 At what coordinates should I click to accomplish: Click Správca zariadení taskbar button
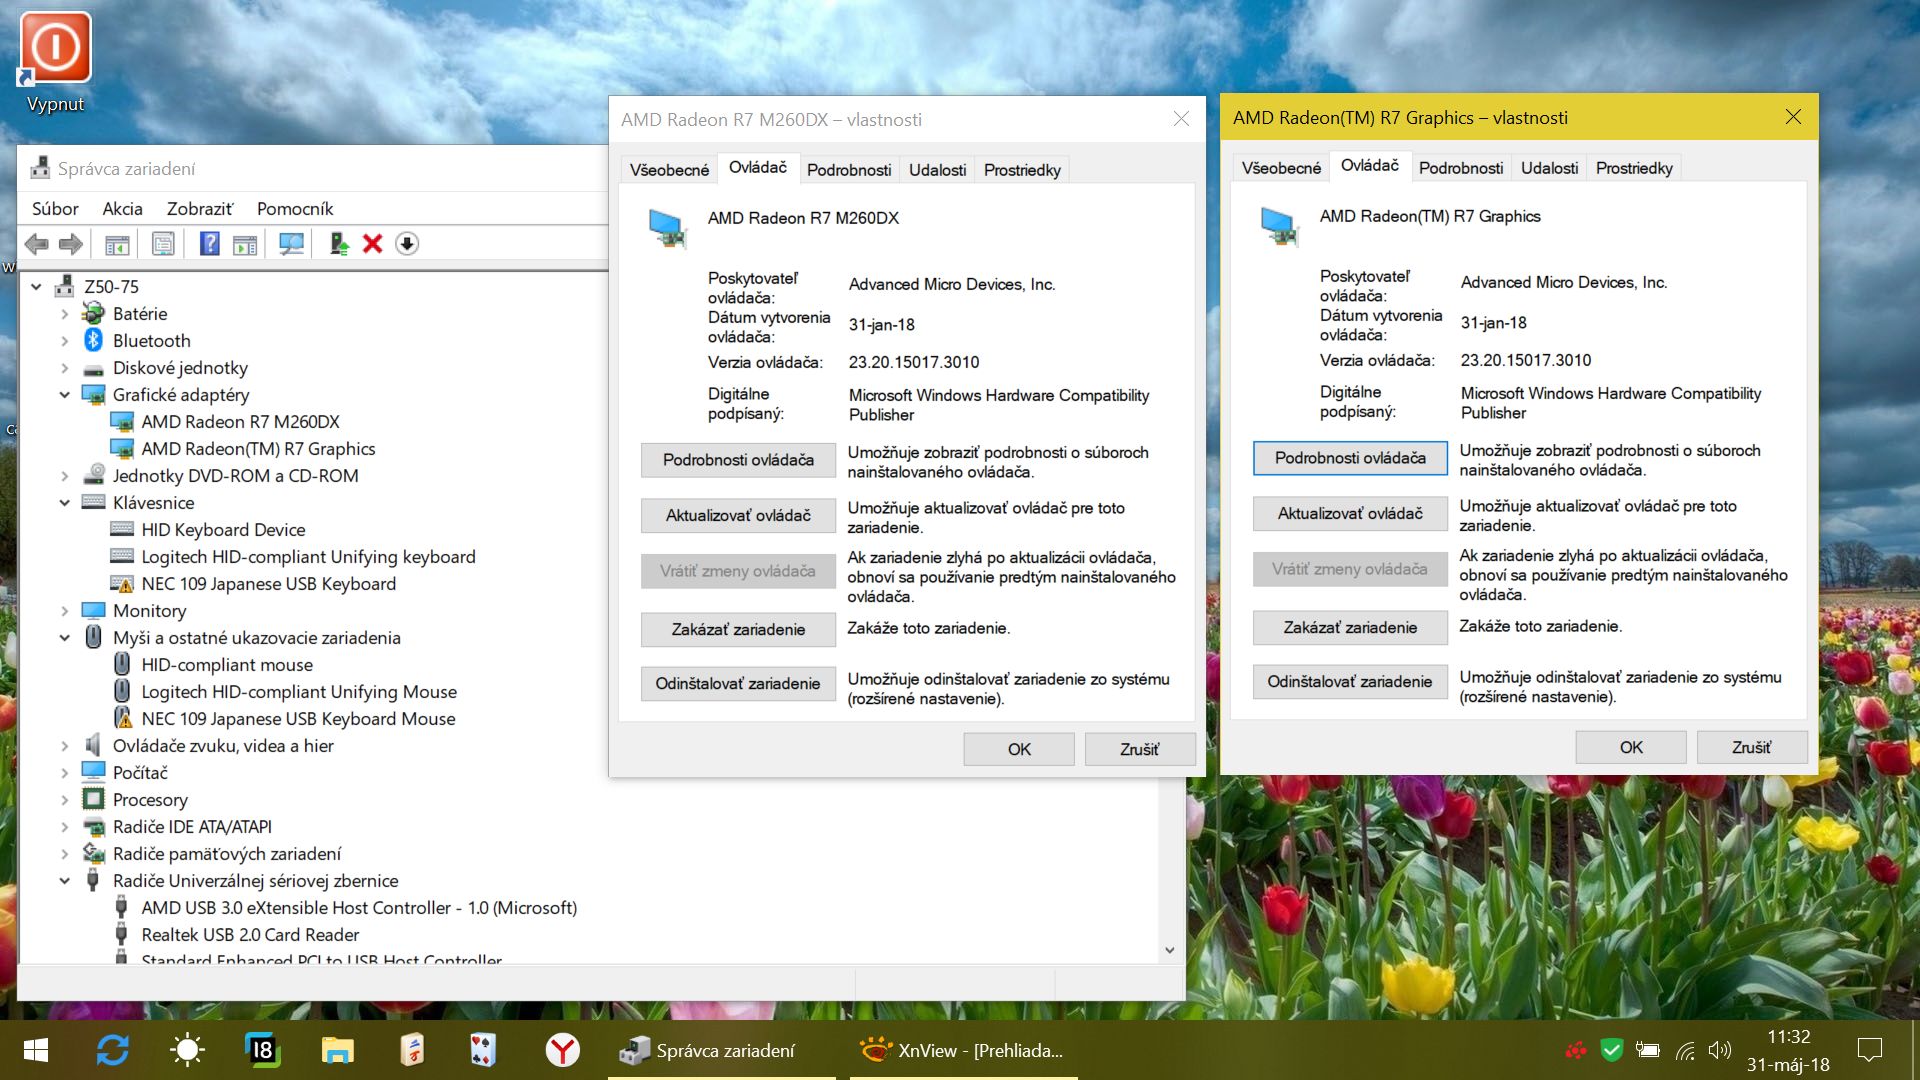[722, 1050]
